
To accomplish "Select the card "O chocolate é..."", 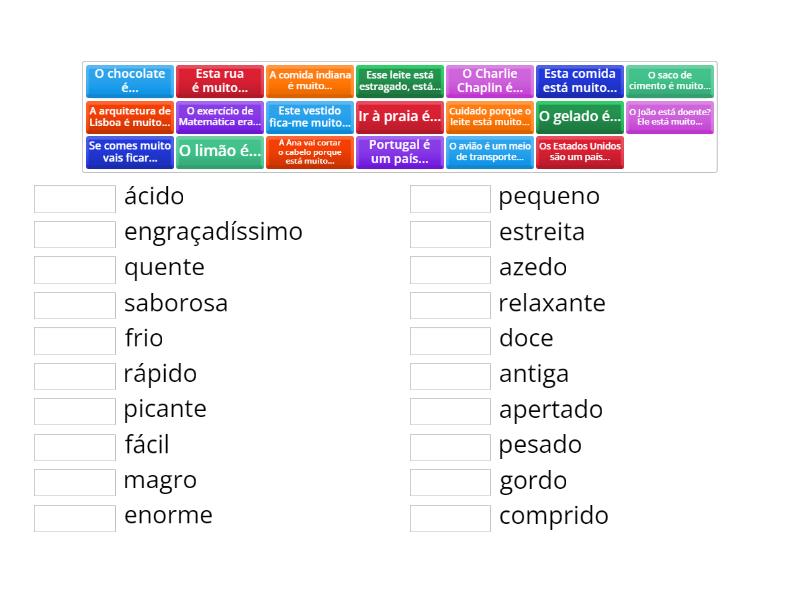I will pos(129,80).
